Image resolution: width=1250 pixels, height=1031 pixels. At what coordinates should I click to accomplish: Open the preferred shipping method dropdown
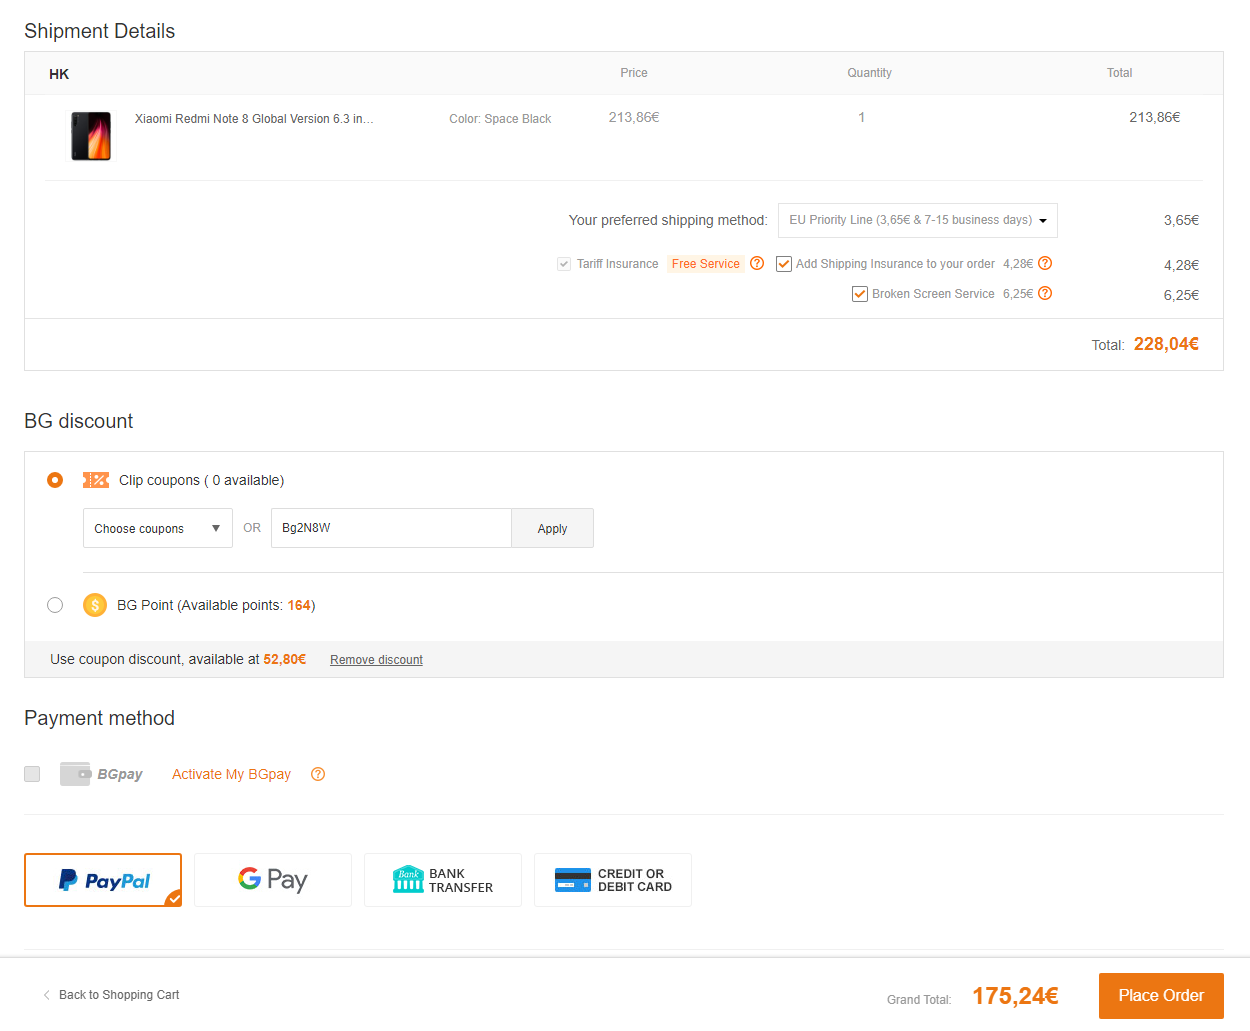coord(917,220)
